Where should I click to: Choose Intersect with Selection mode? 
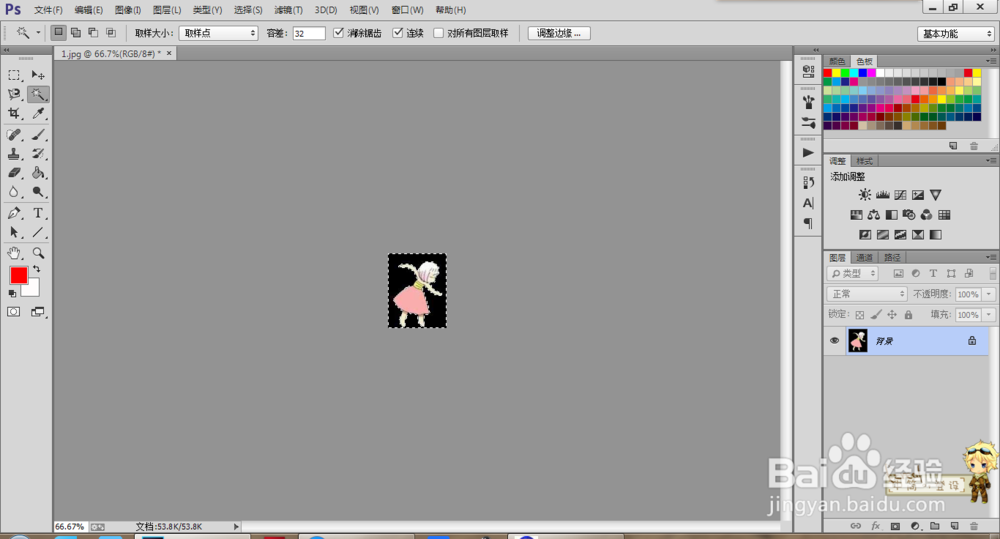pos(110,33)
